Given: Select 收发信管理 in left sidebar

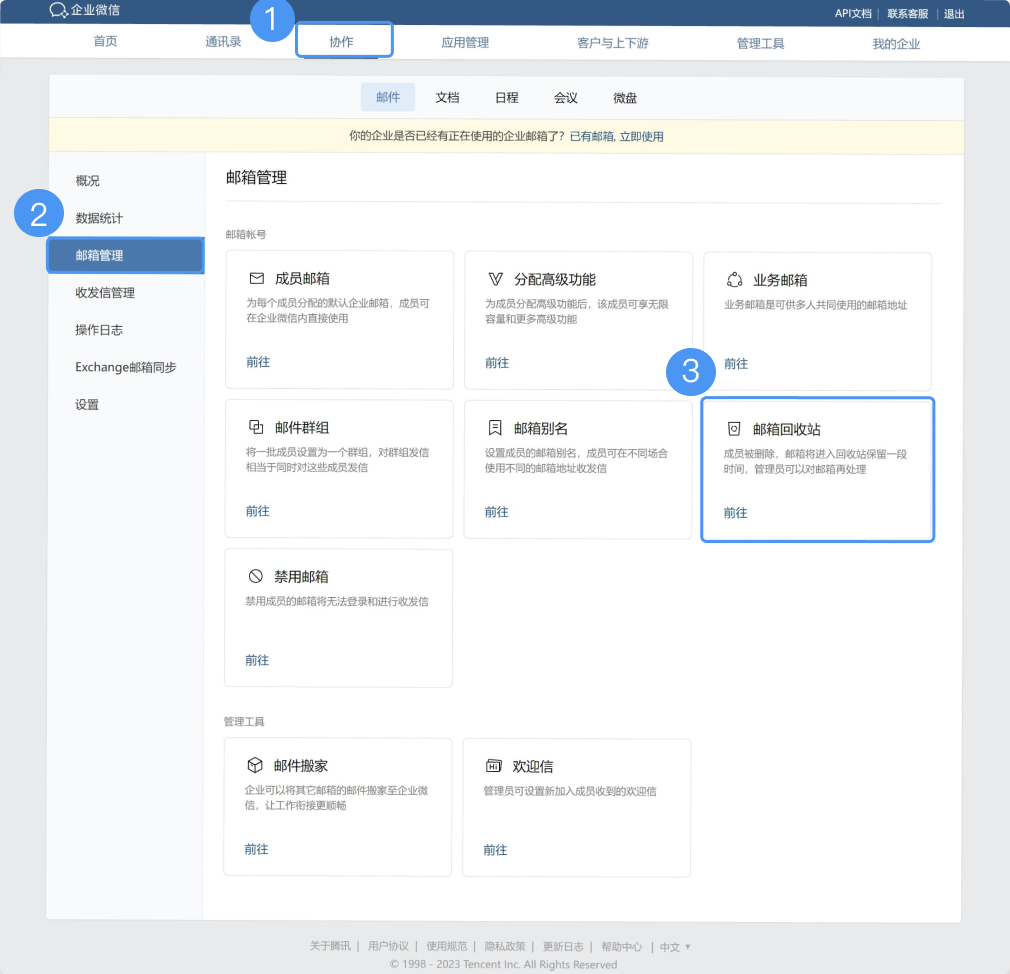Looking at the screenshot, I should click(105, 293).
